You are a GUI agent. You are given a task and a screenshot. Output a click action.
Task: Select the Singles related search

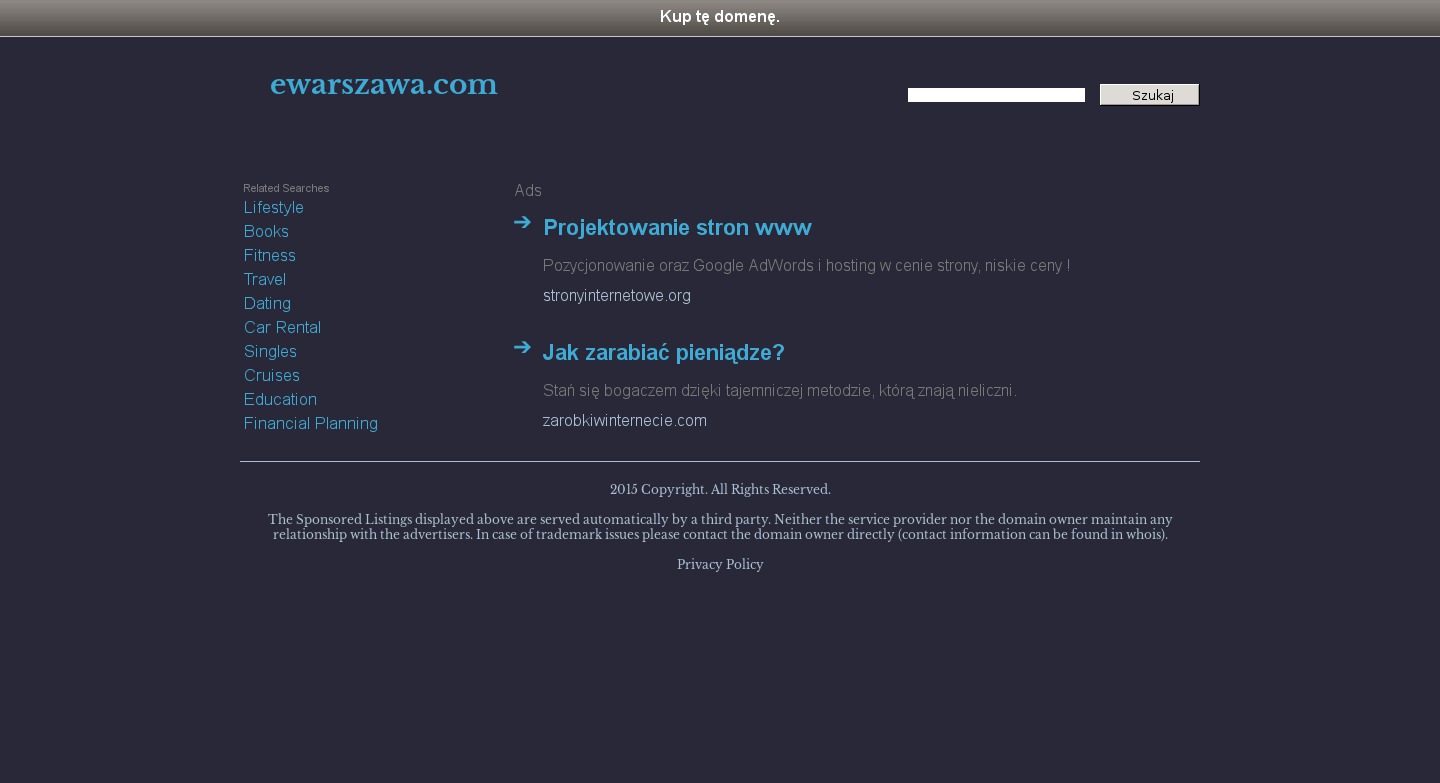270,352
